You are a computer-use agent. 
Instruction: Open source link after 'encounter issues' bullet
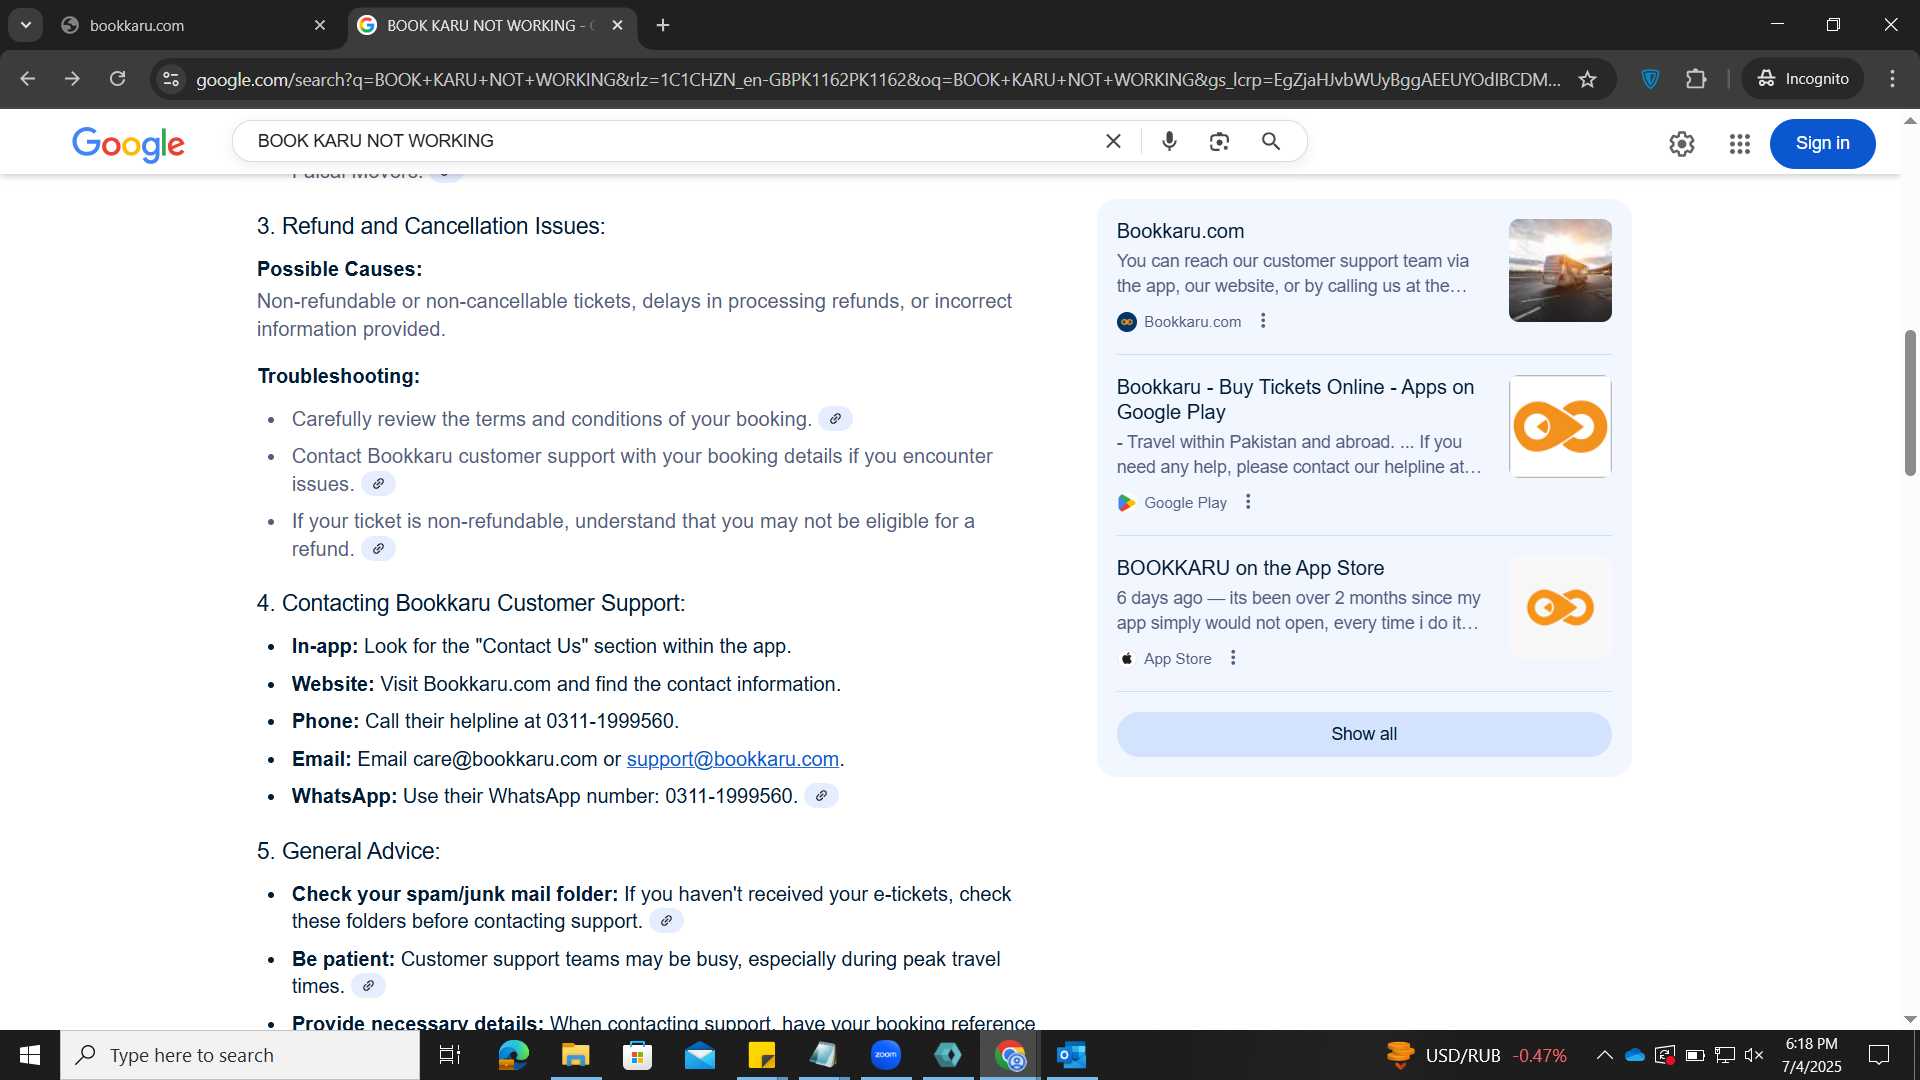(378, 484)
